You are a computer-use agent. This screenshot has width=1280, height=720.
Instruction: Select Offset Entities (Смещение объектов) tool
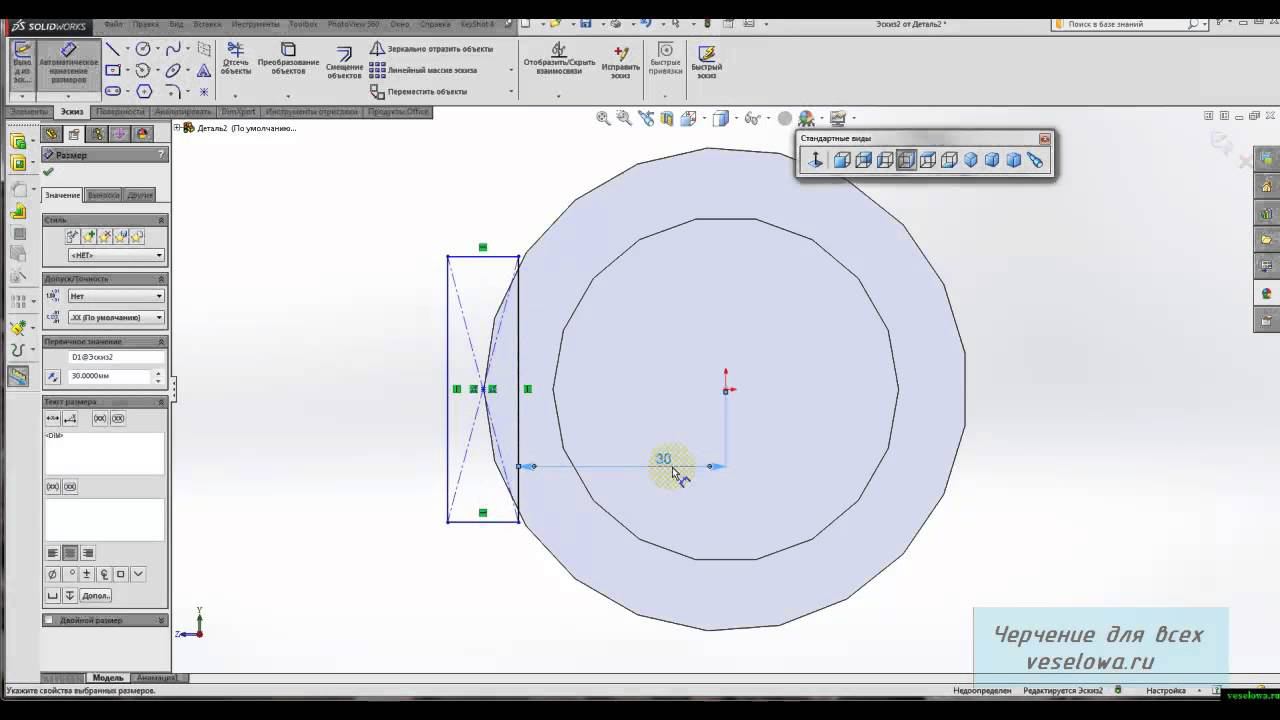344,61
